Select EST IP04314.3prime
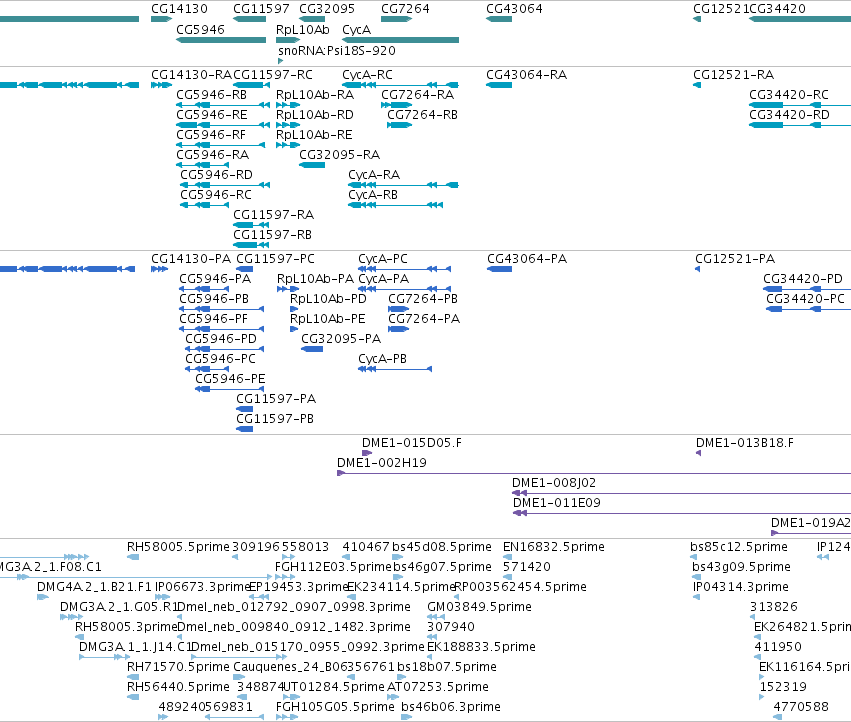 point(741,587)
